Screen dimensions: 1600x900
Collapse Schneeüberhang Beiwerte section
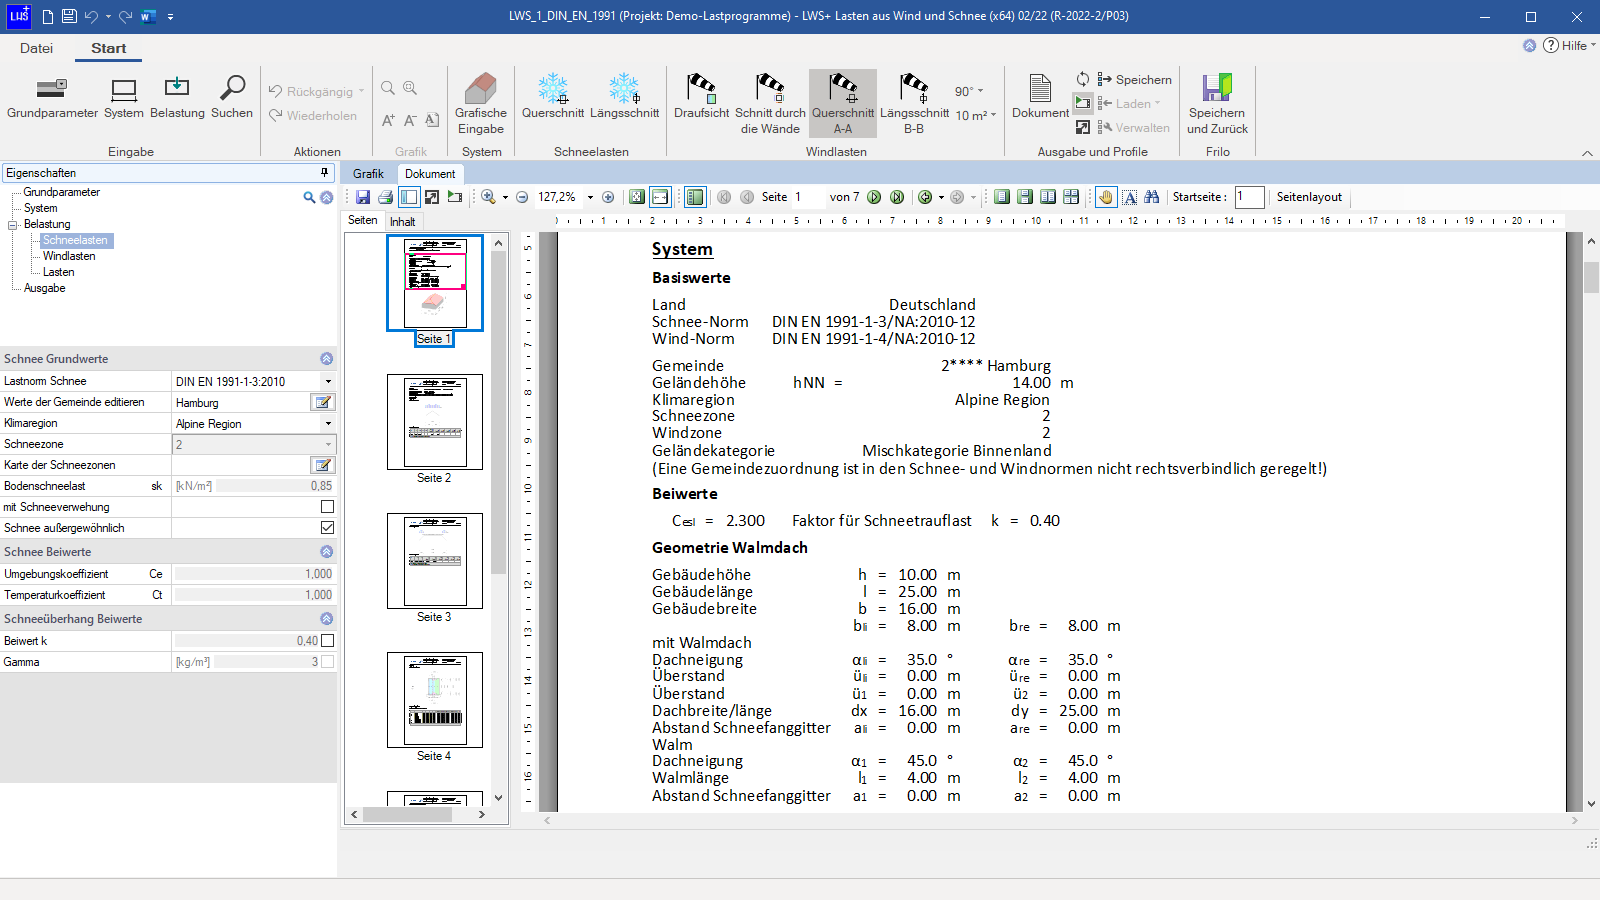click(x=326, y=619)
